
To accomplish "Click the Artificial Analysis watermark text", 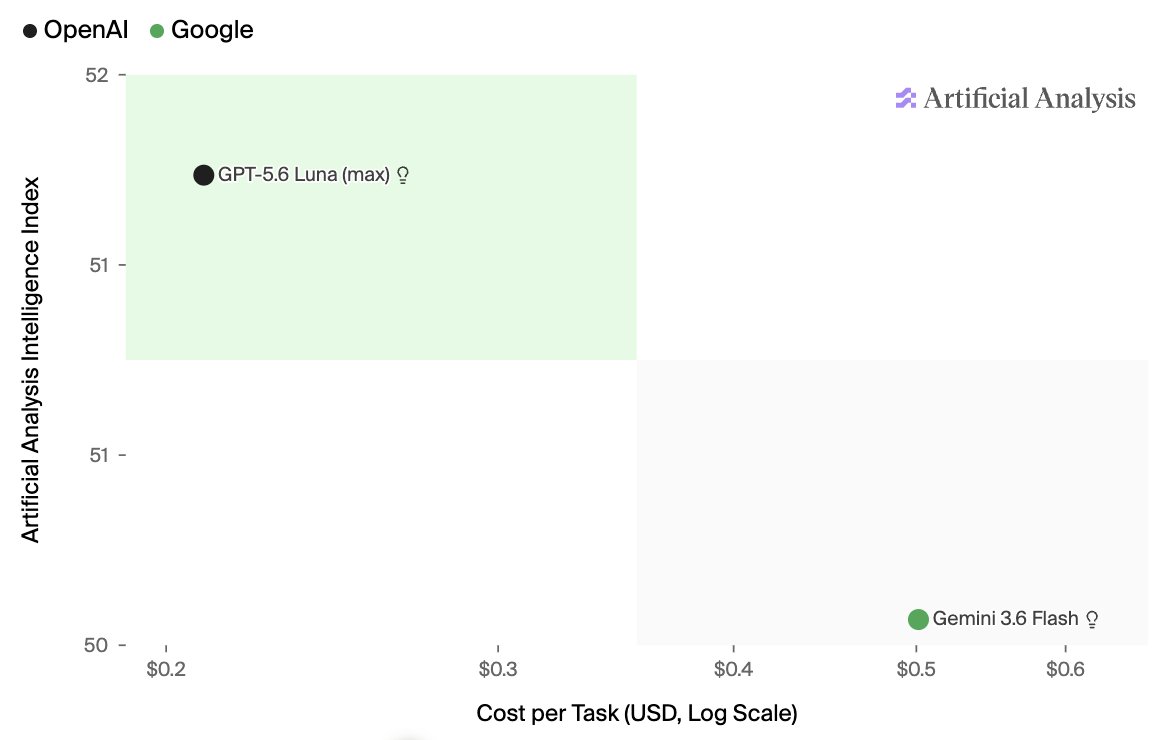I will (1029, 99).
